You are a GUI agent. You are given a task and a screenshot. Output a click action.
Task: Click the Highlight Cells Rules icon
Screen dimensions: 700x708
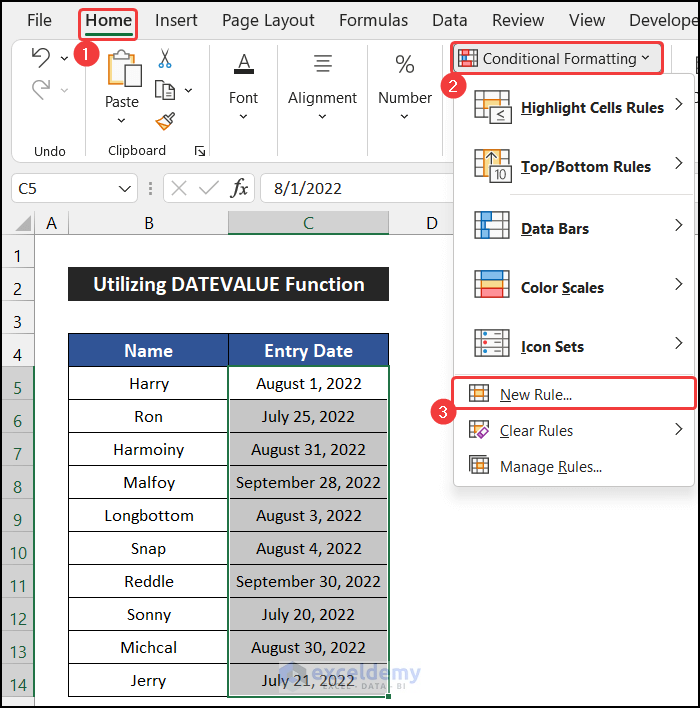493,107
